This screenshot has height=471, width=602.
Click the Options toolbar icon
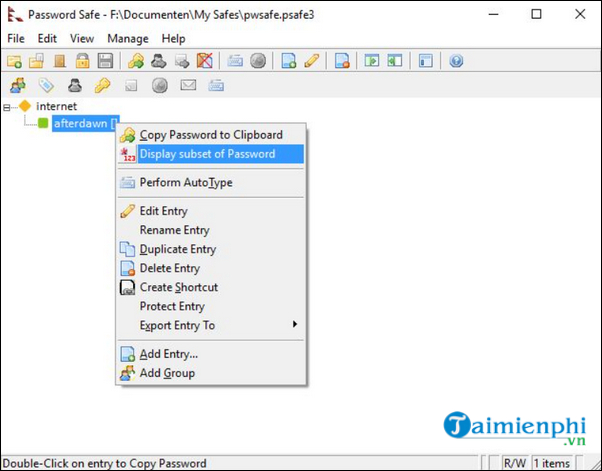click(425, 61)
